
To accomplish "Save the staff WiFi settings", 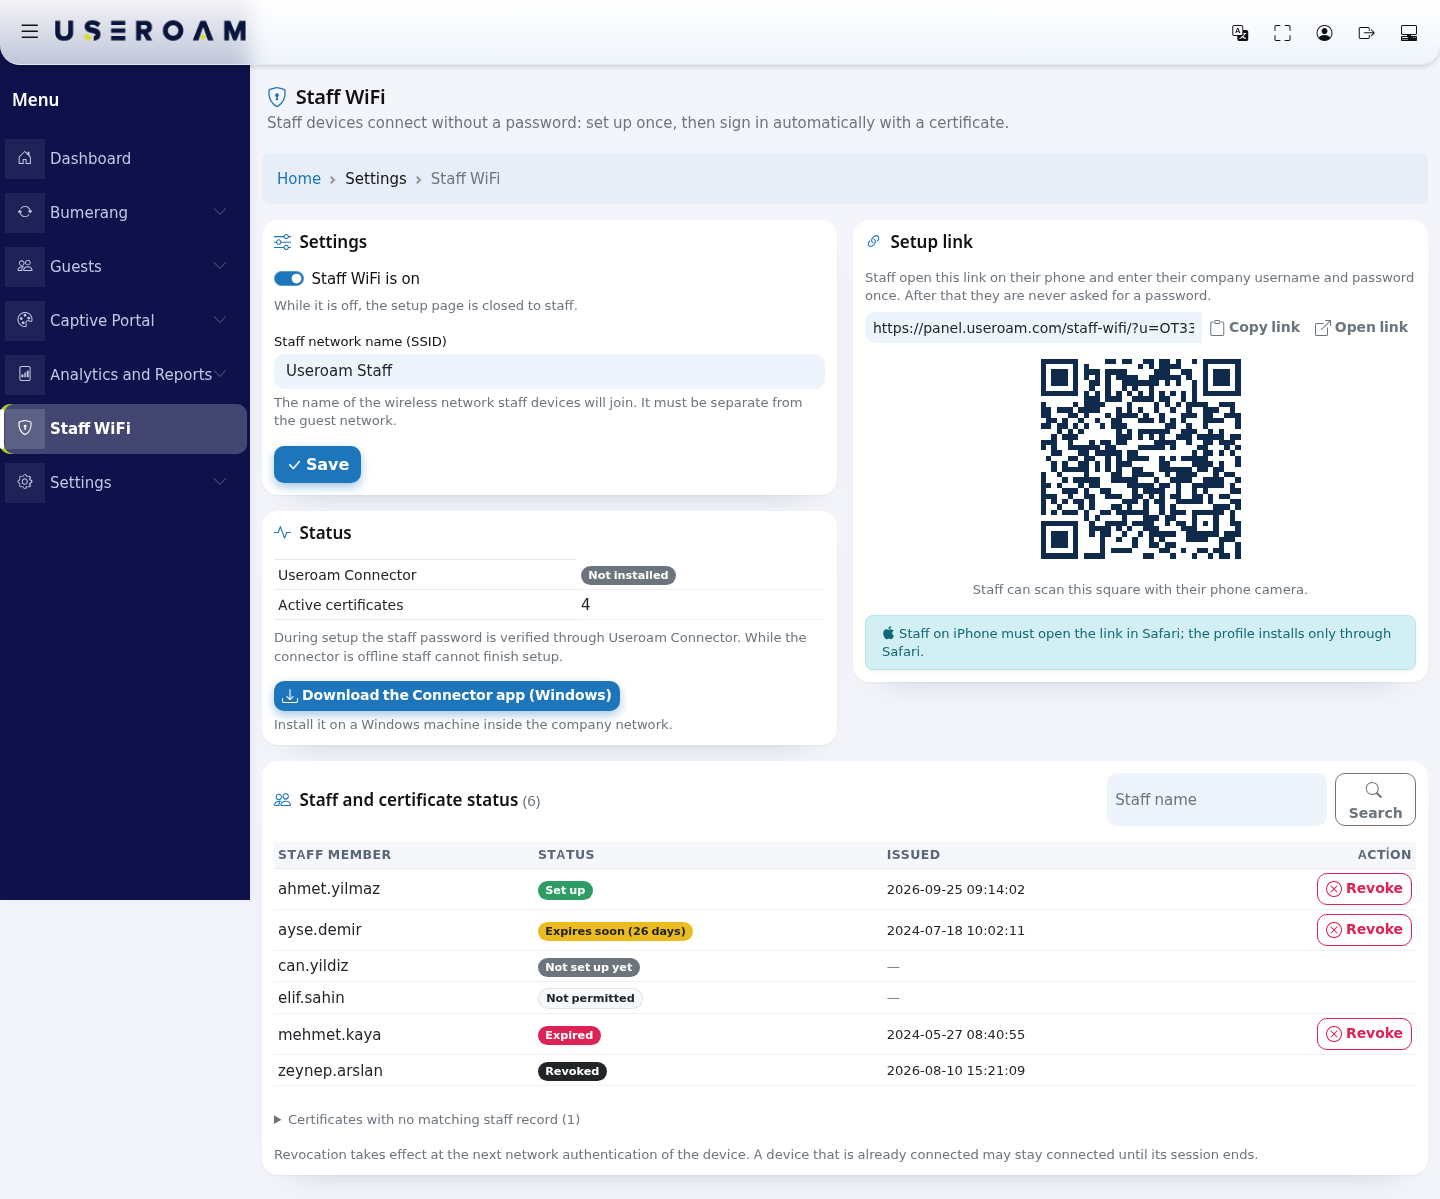I will (317, 464).
